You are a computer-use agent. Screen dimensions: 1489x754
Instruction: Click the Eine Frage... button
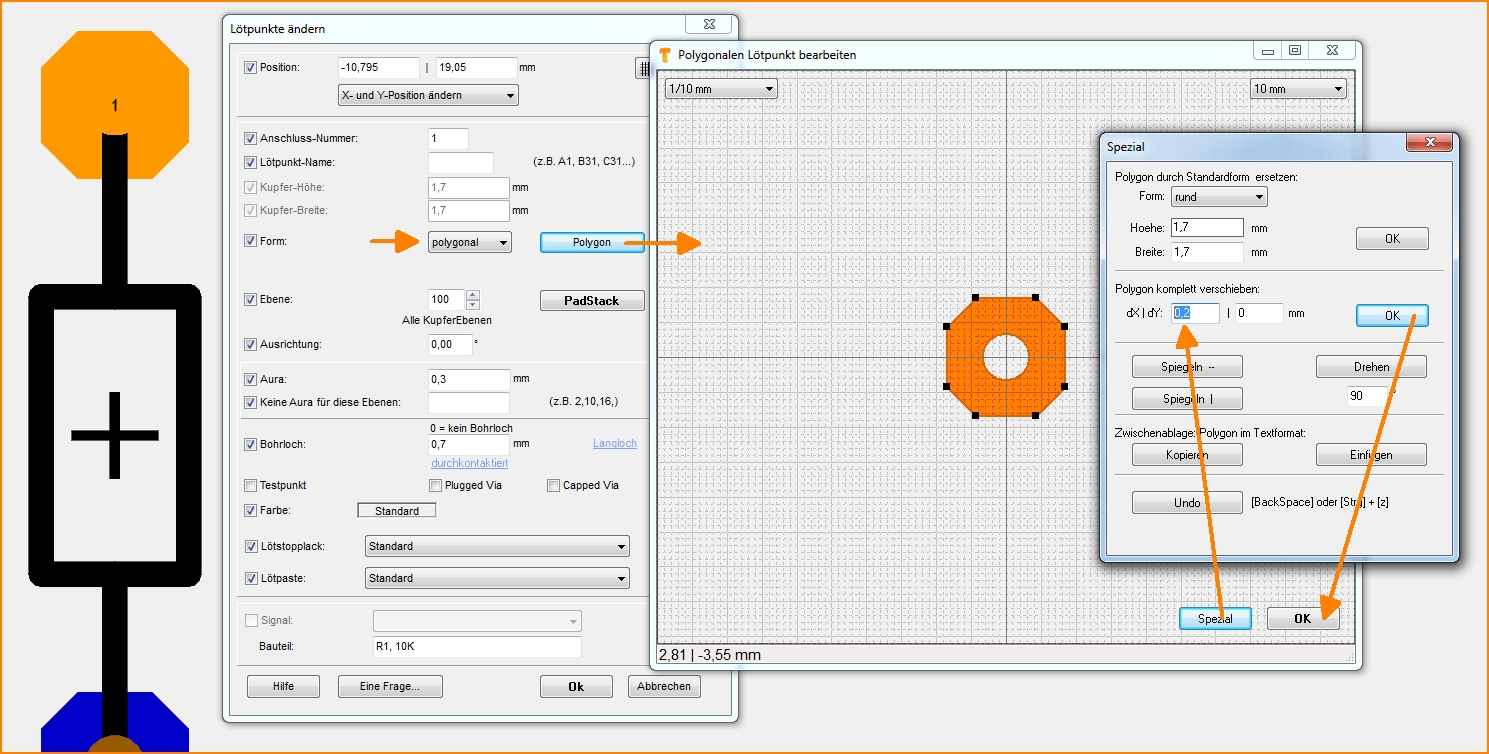pyautogui.click(x=390, y=687)
